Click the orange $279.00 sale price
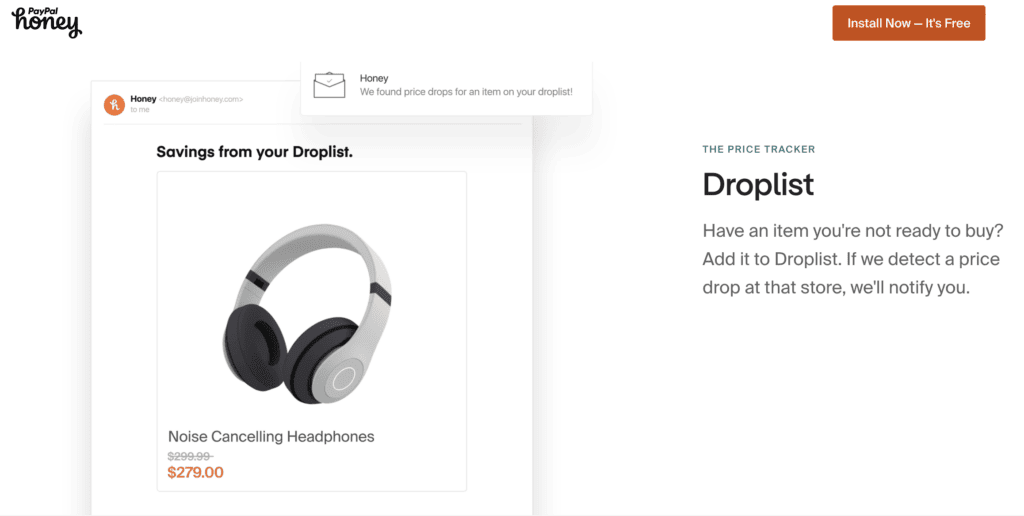The image size is (1024, 516). 195,472
